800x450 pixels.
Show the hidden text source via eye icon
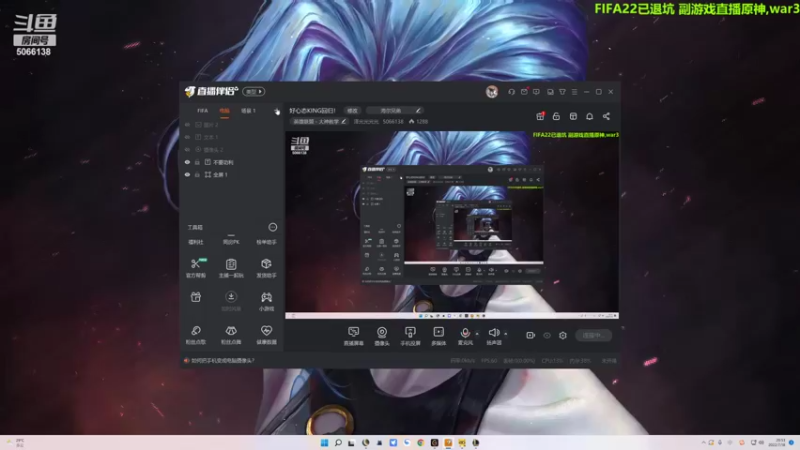coord(187,137)
